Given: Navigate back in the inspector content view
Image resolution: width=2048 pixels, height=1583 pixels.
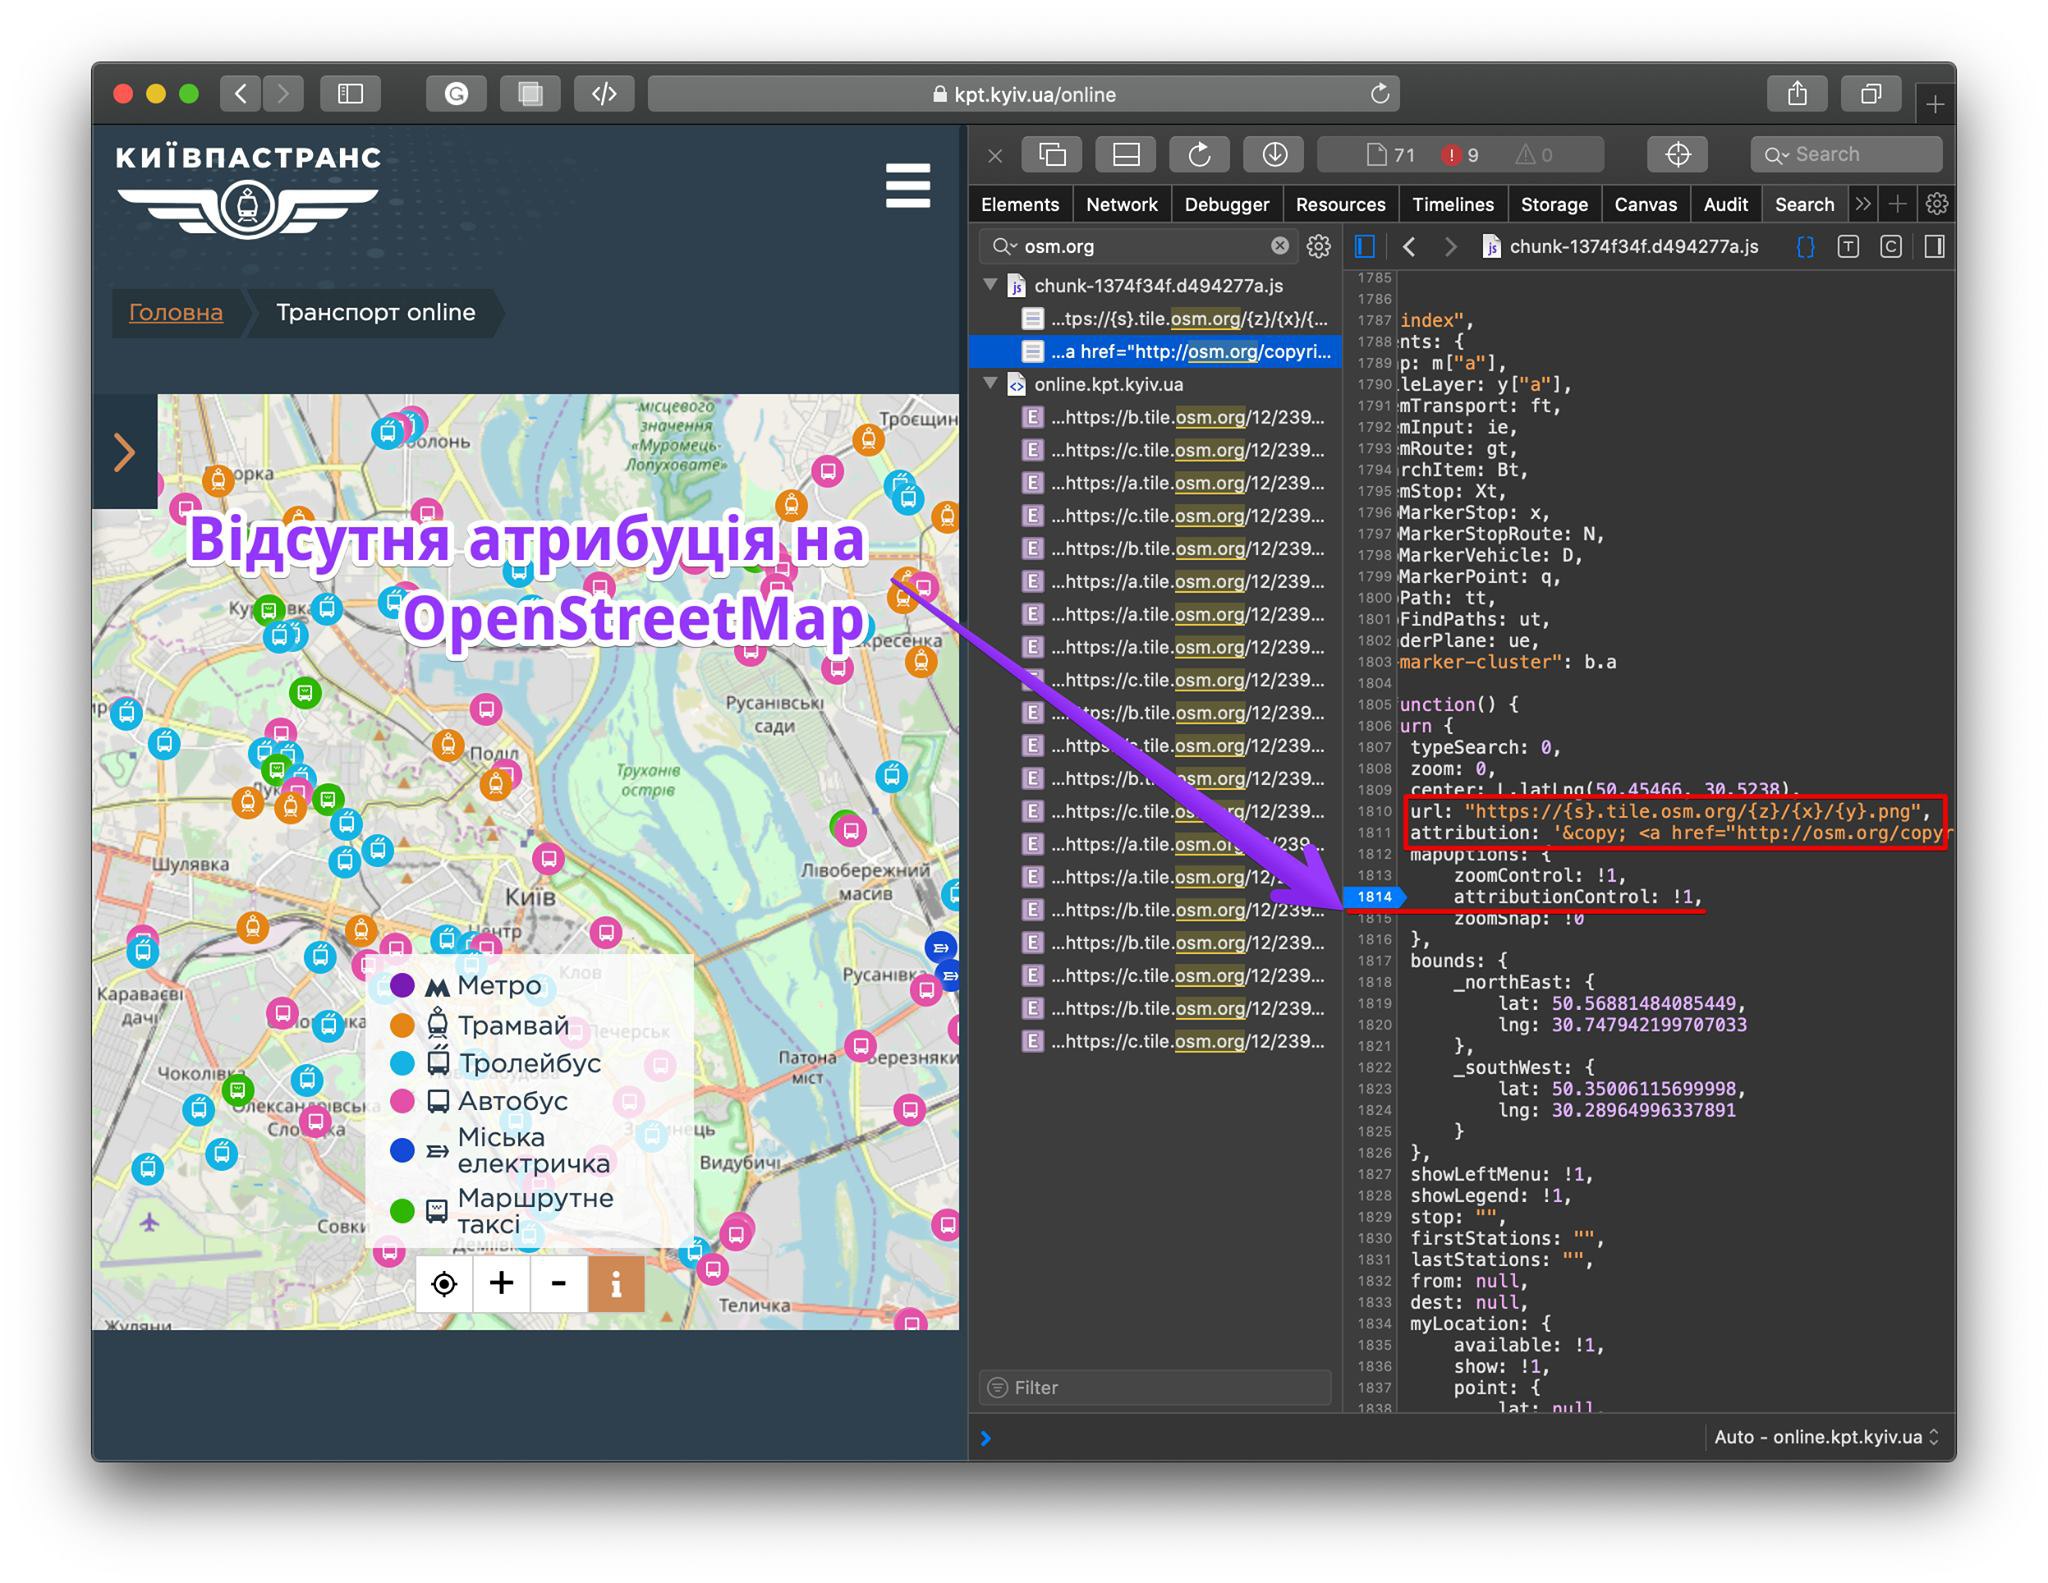Looking at the screenshot, I should pos(1409,246).
